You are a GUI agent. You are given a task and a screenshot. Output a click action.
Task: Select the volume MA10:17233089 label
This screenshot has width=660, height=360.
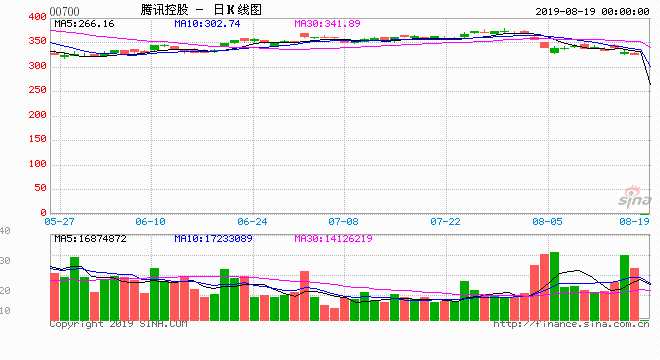(213, 239)
